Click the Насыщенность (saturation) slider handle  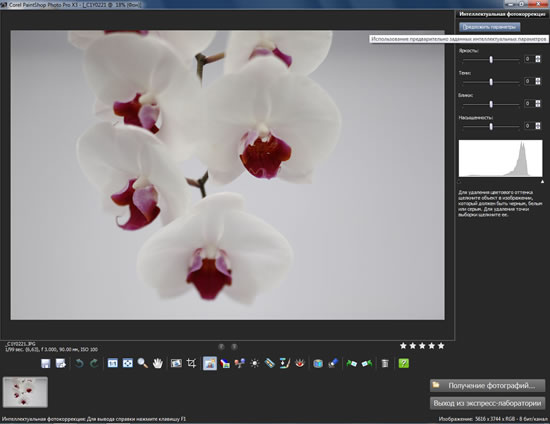point(491,126)
